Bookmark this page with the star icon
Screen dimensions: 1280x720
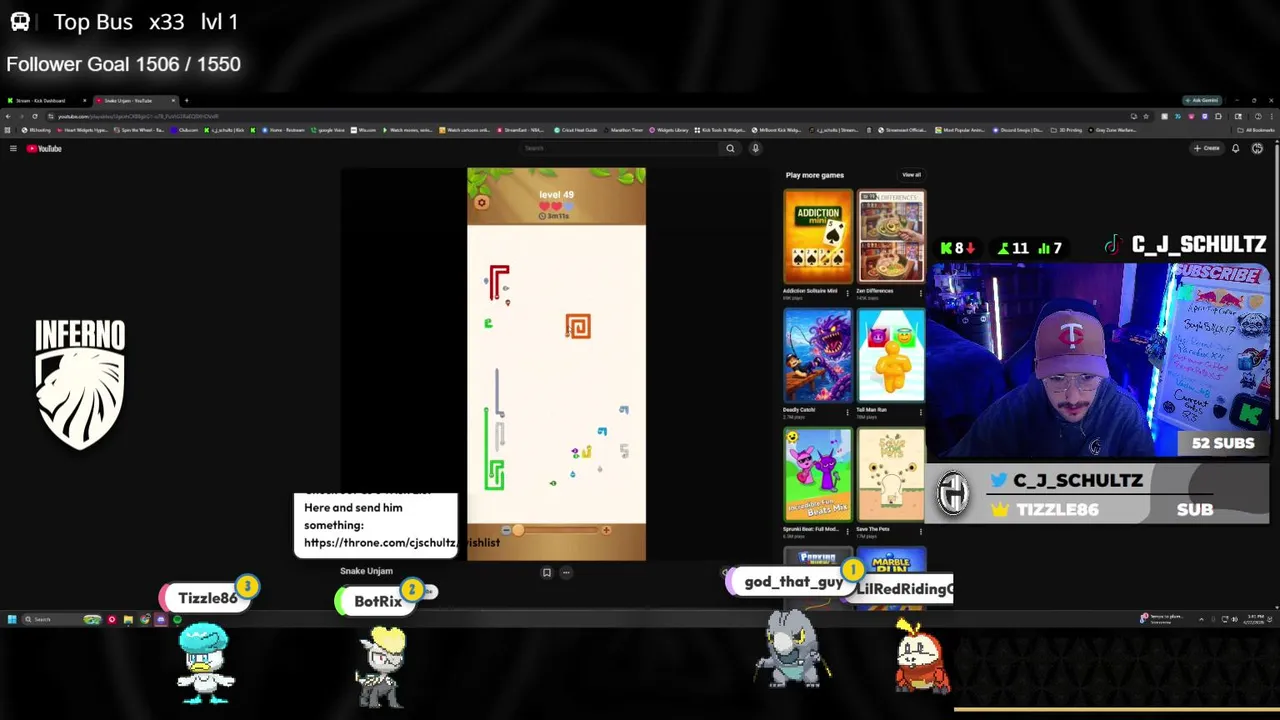tap(1146, 116)
